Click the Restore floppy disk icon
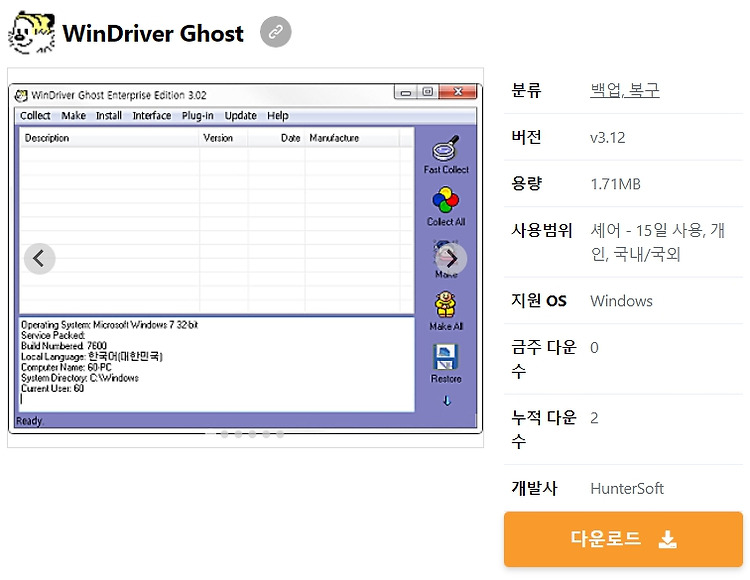 pos(445,357)
